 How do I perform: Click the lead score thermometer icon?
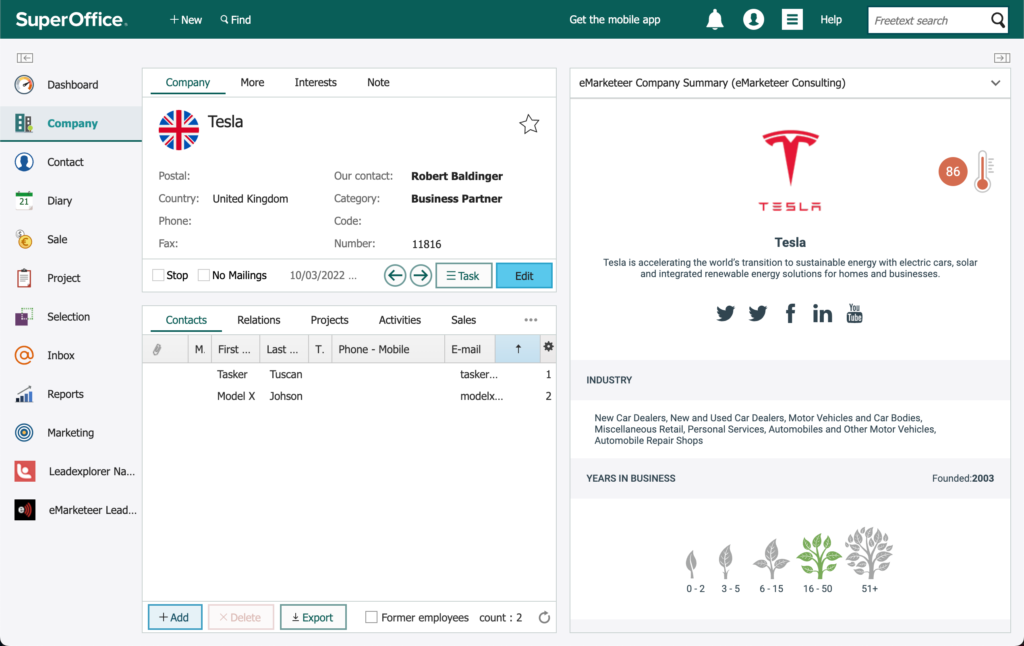984,171
